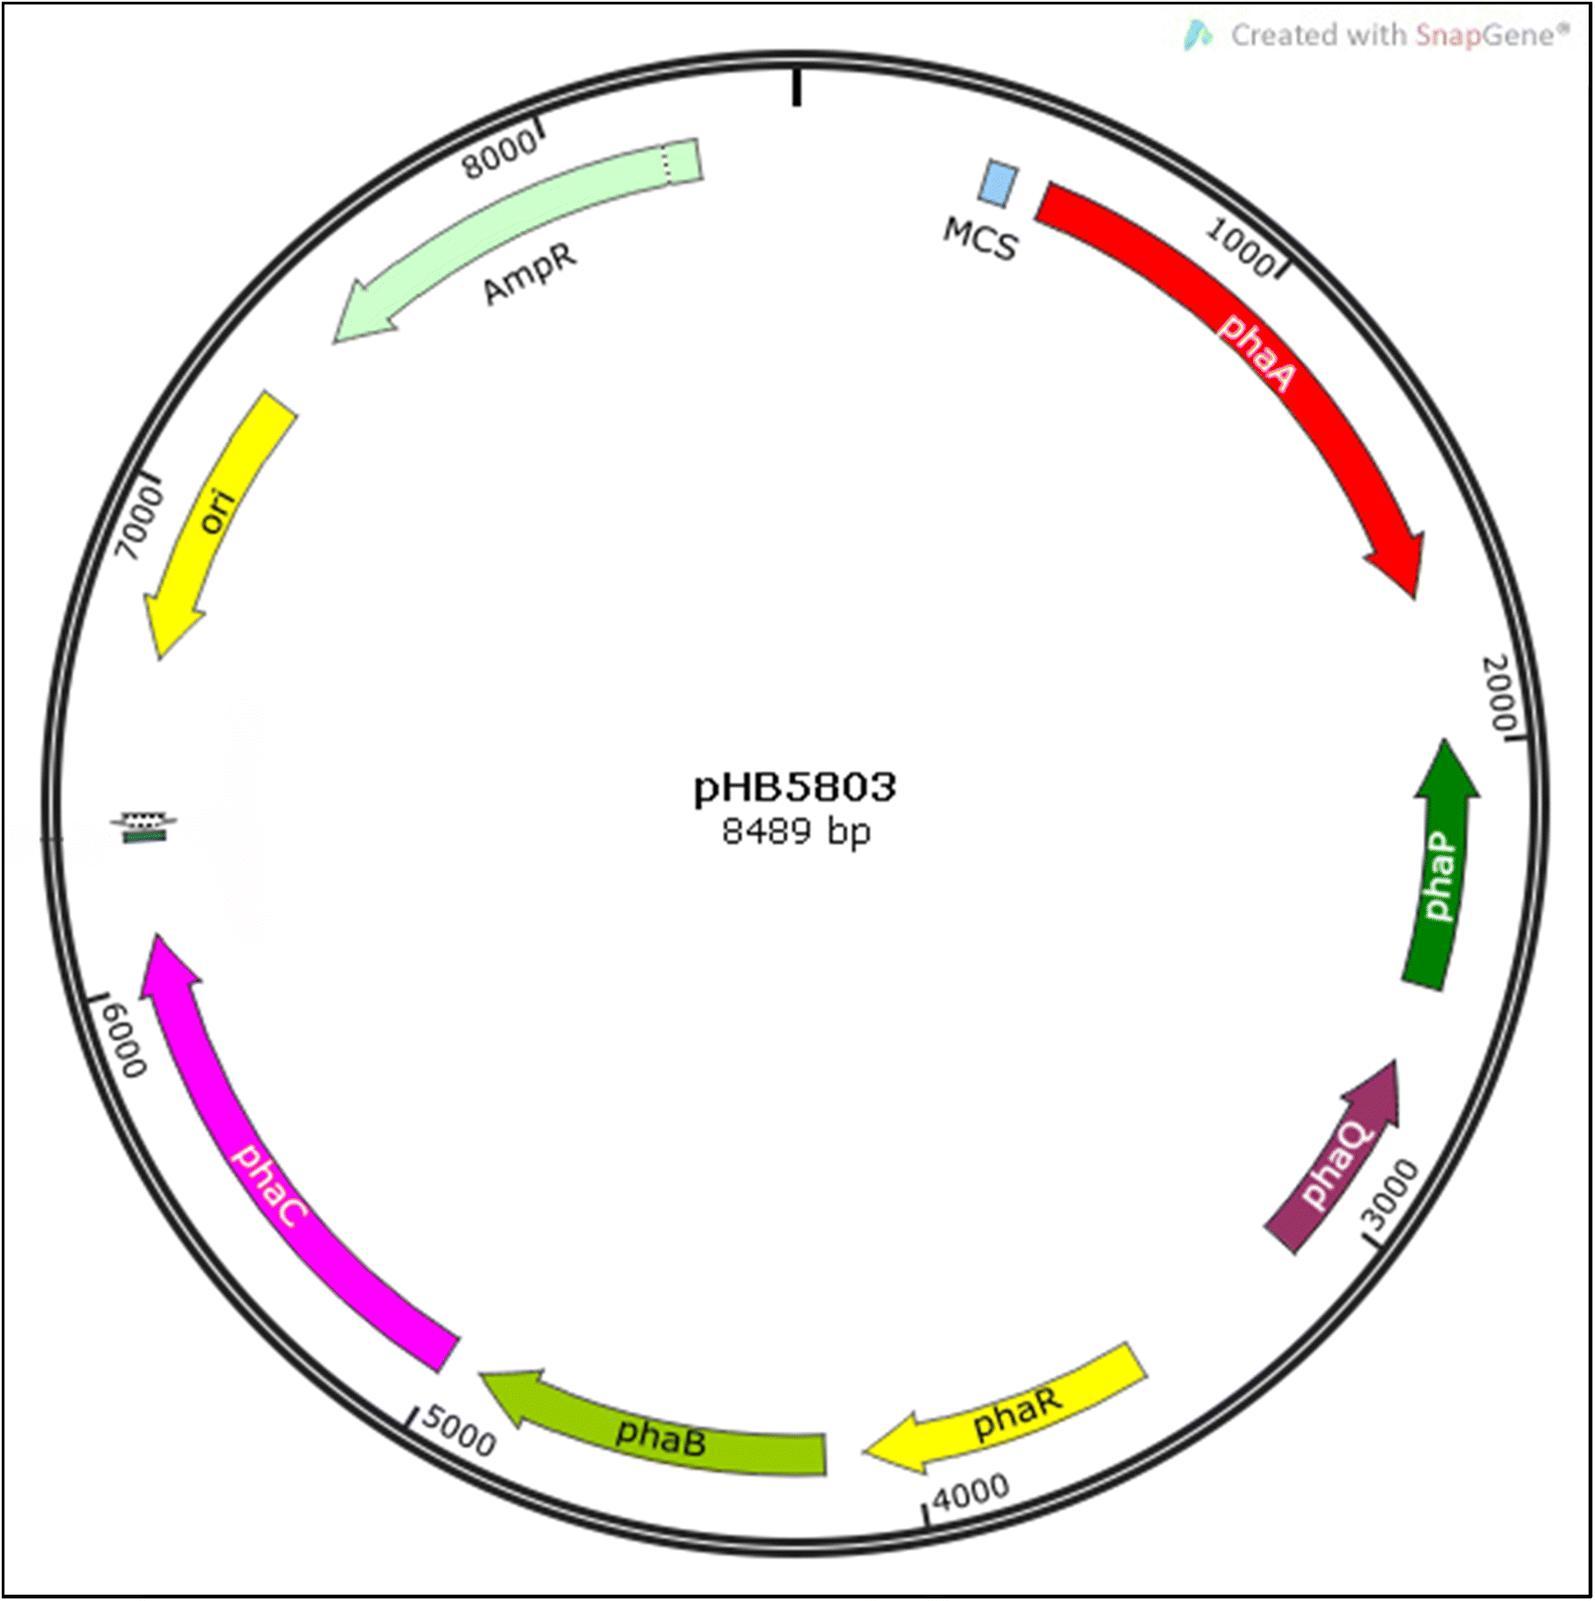Click the plasmid name pHB5803
Screen dimensions: 1595x1601
click(x=795, y=787)
